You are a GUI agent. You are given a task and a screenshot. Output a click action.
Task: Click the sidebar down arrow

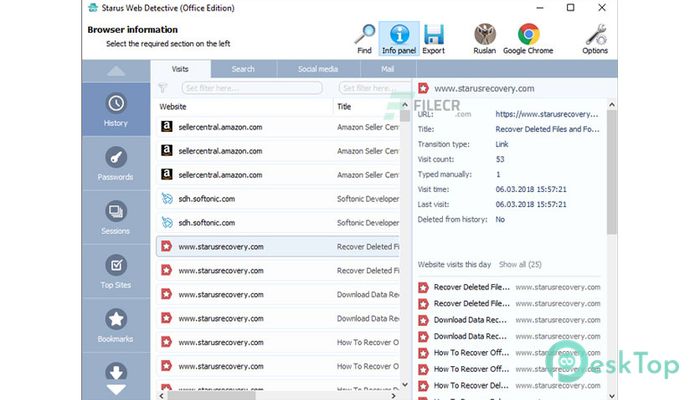coord(116,390)
